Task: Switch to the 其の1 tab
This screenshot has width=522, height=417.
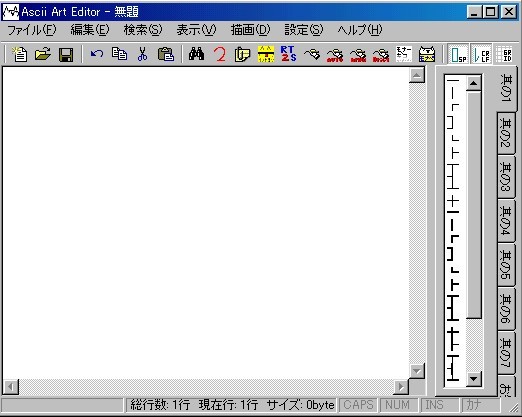Action: pyautogui.click(x=507, y=88)
